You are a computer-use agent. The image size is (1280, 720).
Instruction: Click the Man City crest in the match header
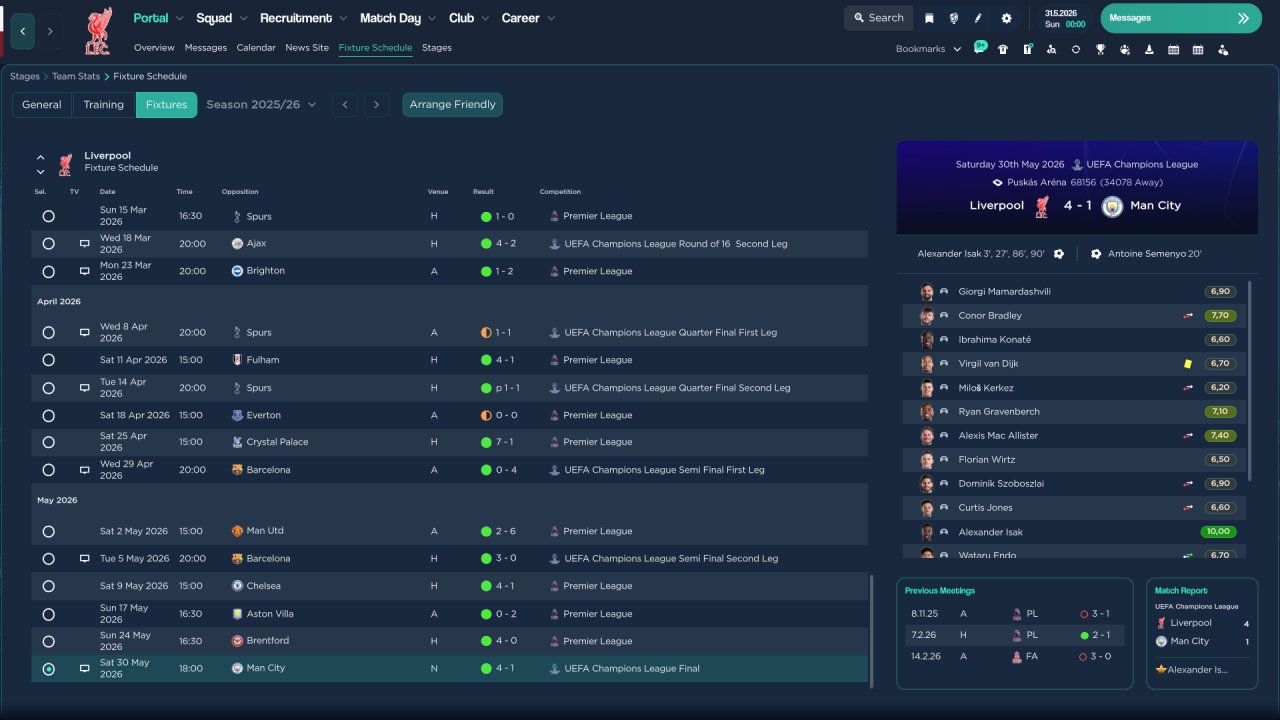tap(1112, 206)
